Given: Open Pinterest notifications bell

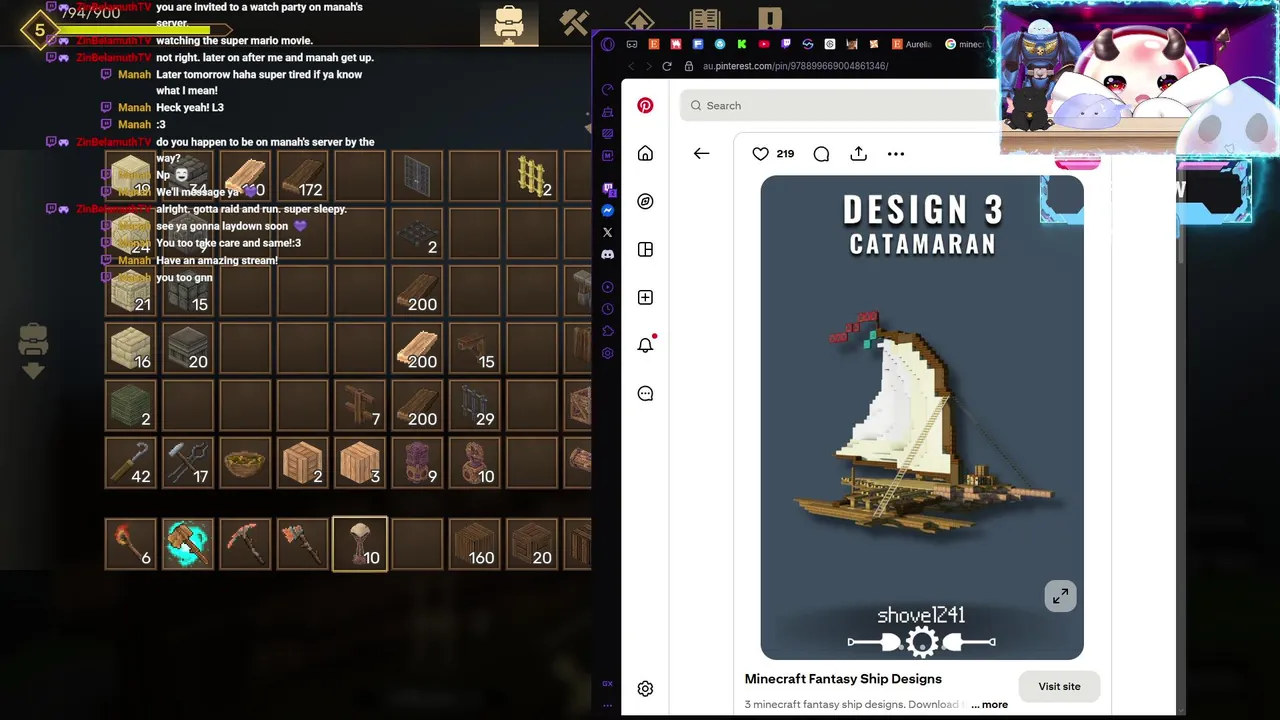Looking at the screenshot, I should coord(645,345).
